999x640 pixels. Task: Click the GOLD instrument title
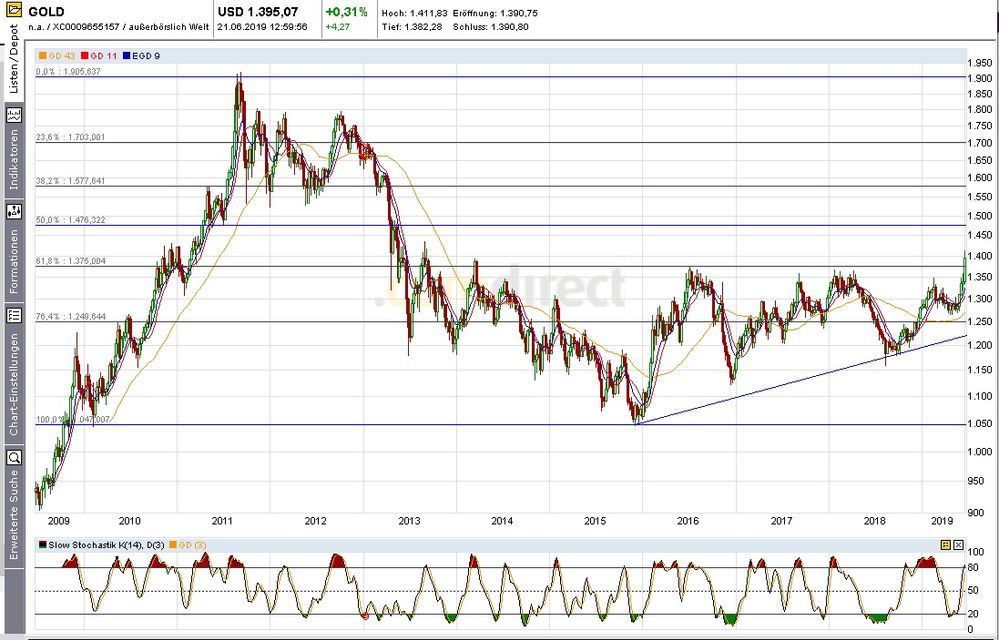pyautogui.click(x=48, y=11)
